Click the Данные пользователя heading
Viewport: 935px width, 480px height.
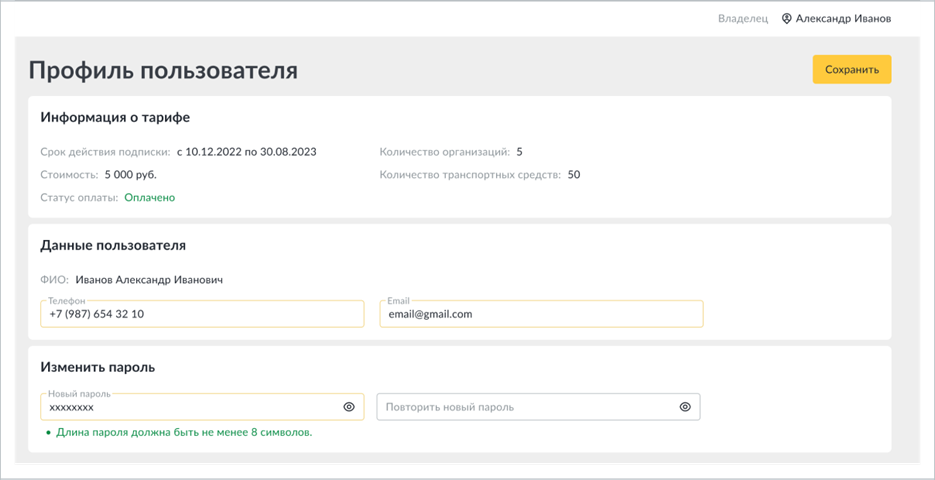pos(113,245)
